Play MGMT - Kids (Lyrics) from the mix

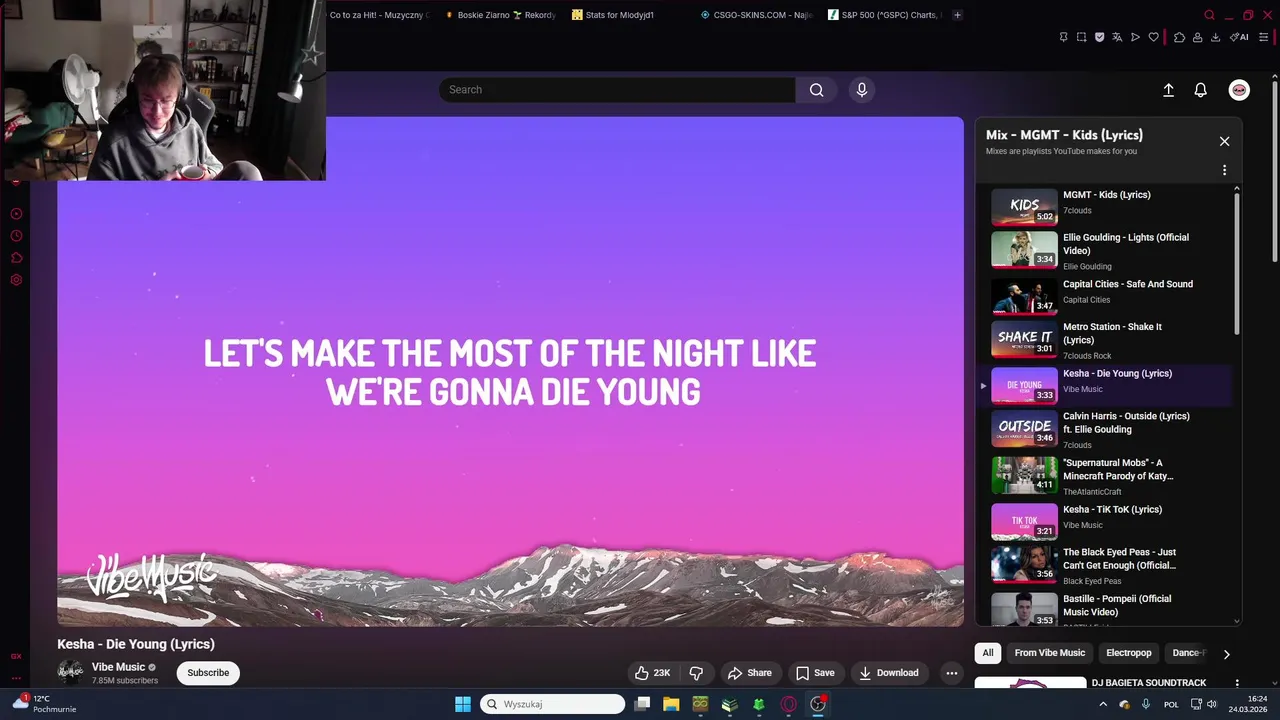1107,195
